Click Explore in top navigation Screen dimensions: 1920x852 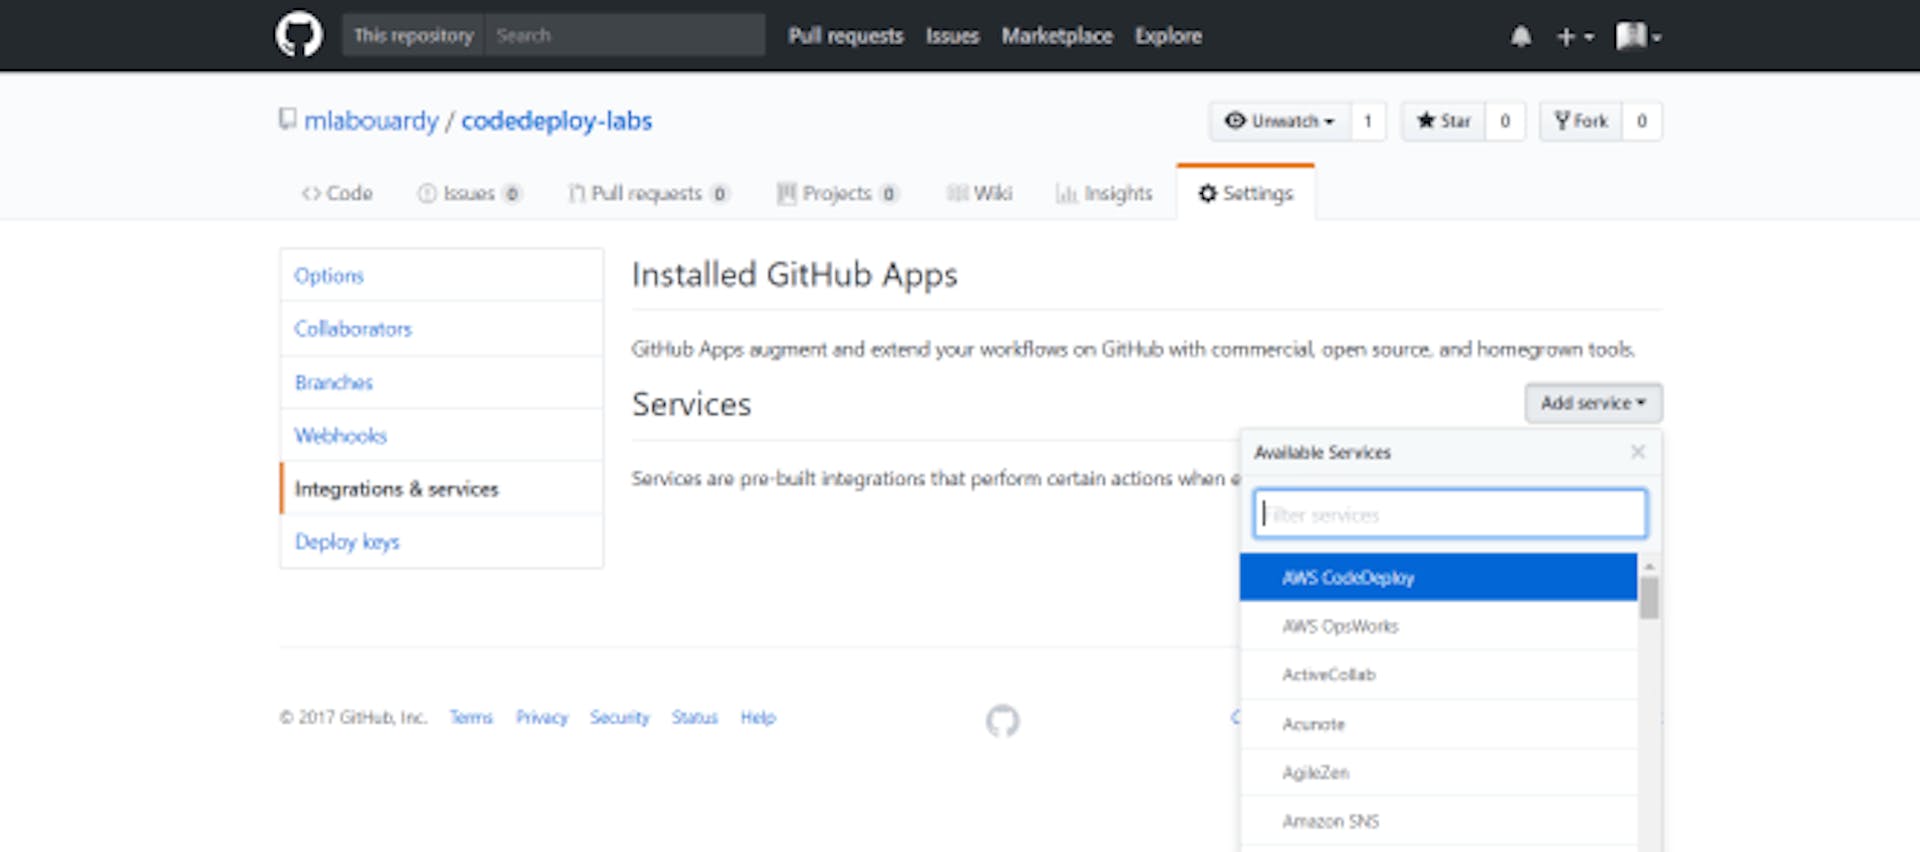pos(1168,36)
